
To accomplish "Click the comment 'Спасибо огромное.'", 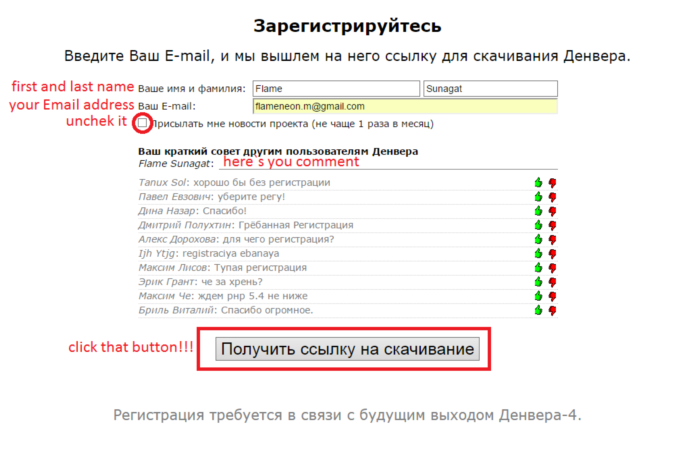I will click(267, 310).
